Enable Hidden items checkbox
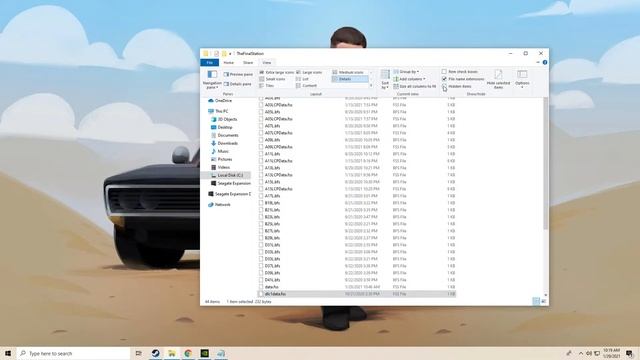 (444, 86)
